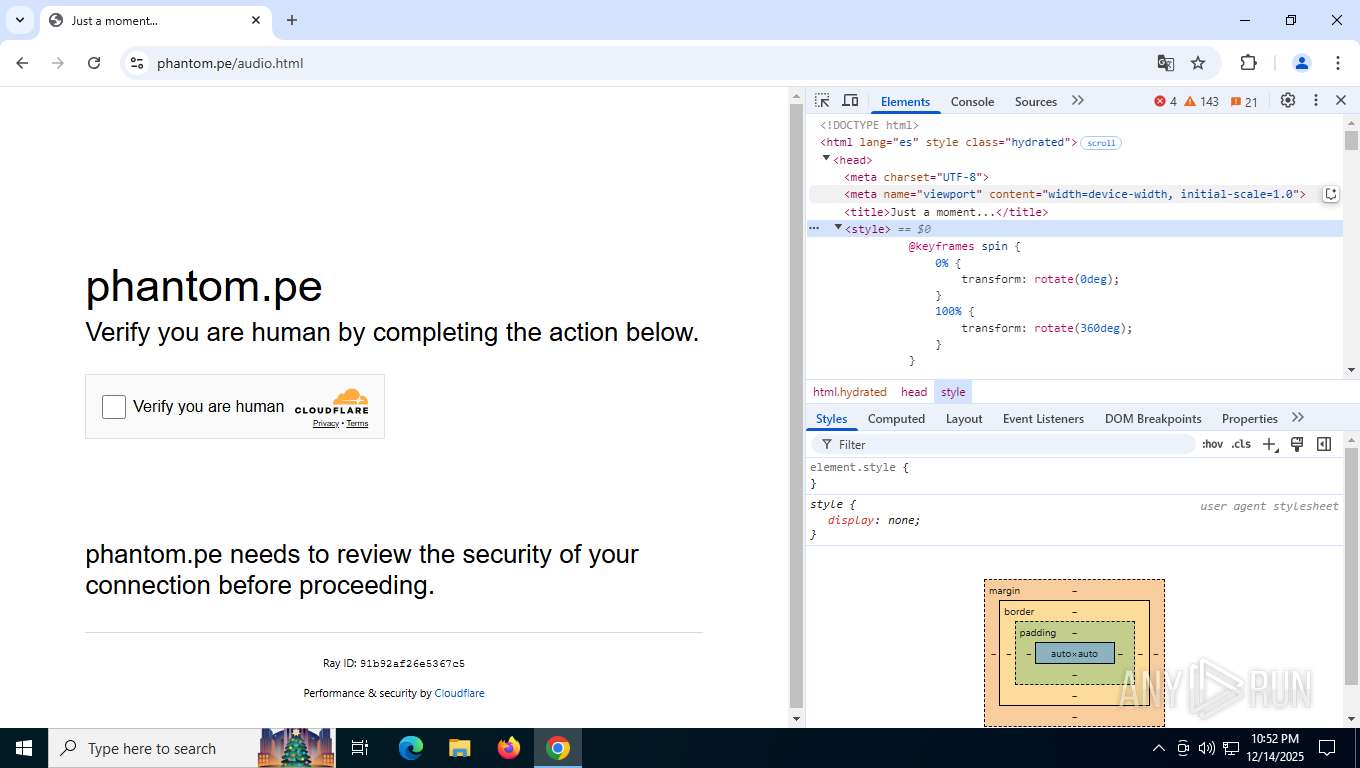Click the styles Filter input
This screenshot has height=768, width=1360.
1003,444
